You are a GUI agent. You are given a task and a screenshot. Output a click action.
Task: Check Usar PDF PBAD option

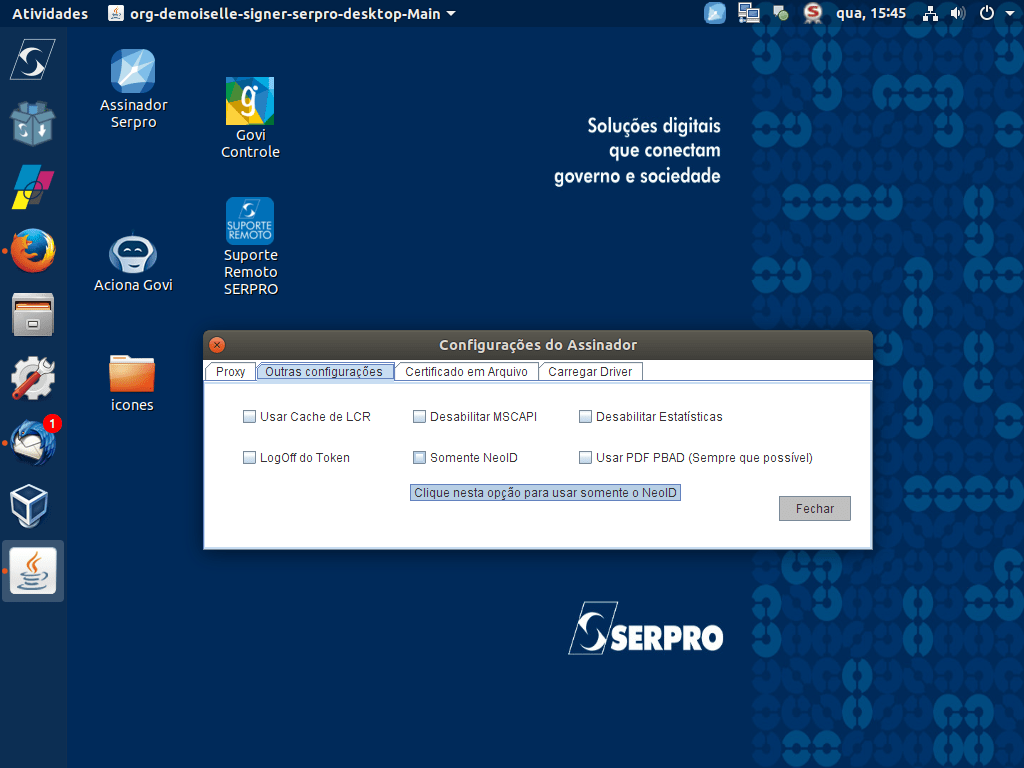coord(585,458)
